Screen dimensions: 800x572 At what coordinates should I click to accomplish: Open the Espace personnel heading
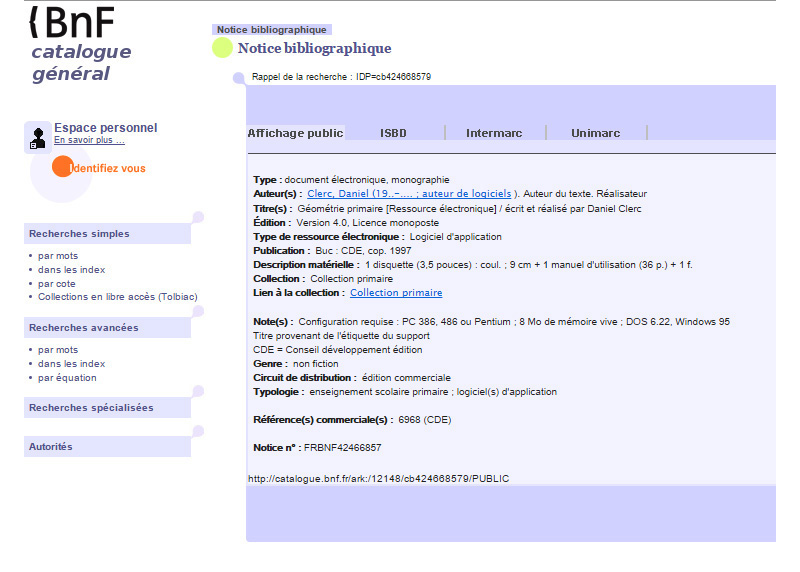click(x=106, y=128)
